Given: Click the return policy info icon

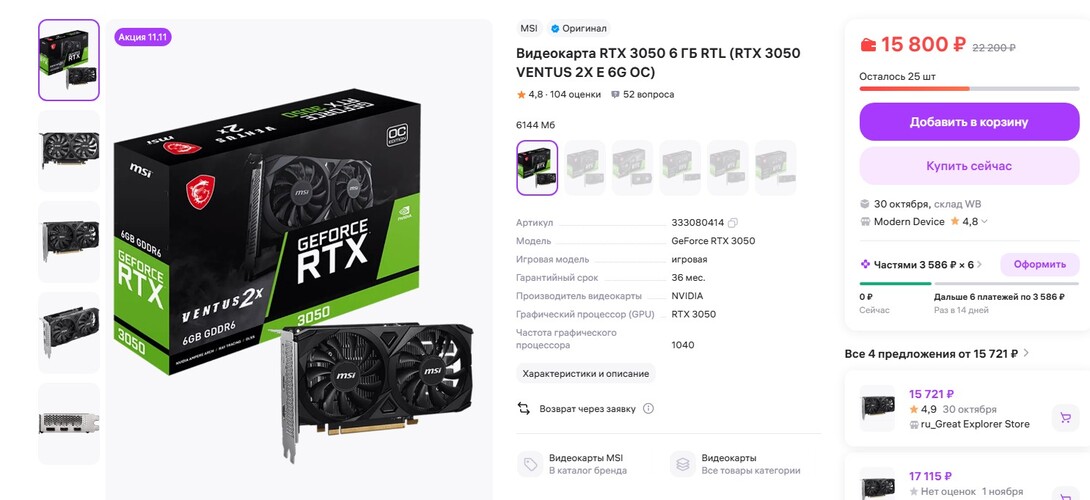Looking at the screenshot, I should [x=648, y=409].
